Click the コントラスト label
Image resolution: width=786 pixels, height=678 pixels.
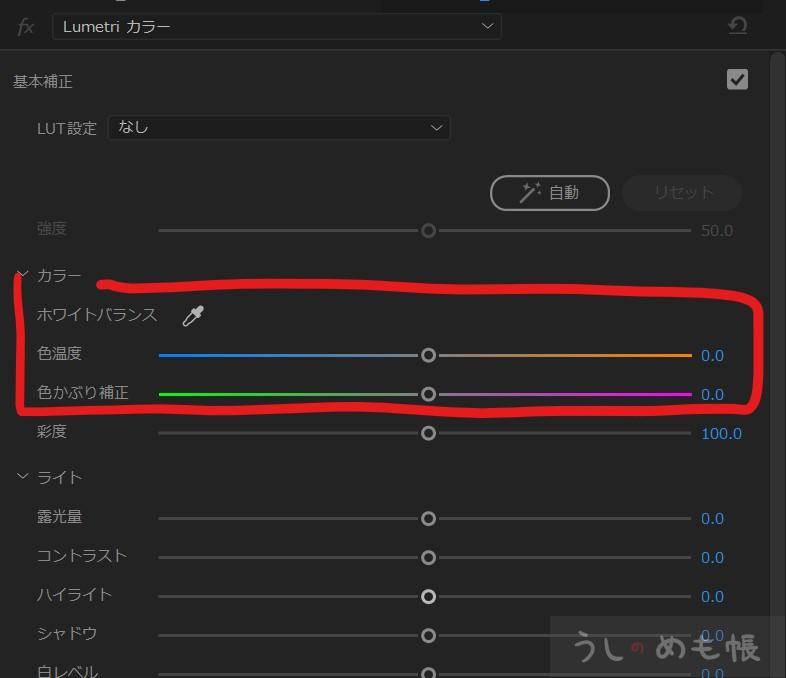[82, 556]
